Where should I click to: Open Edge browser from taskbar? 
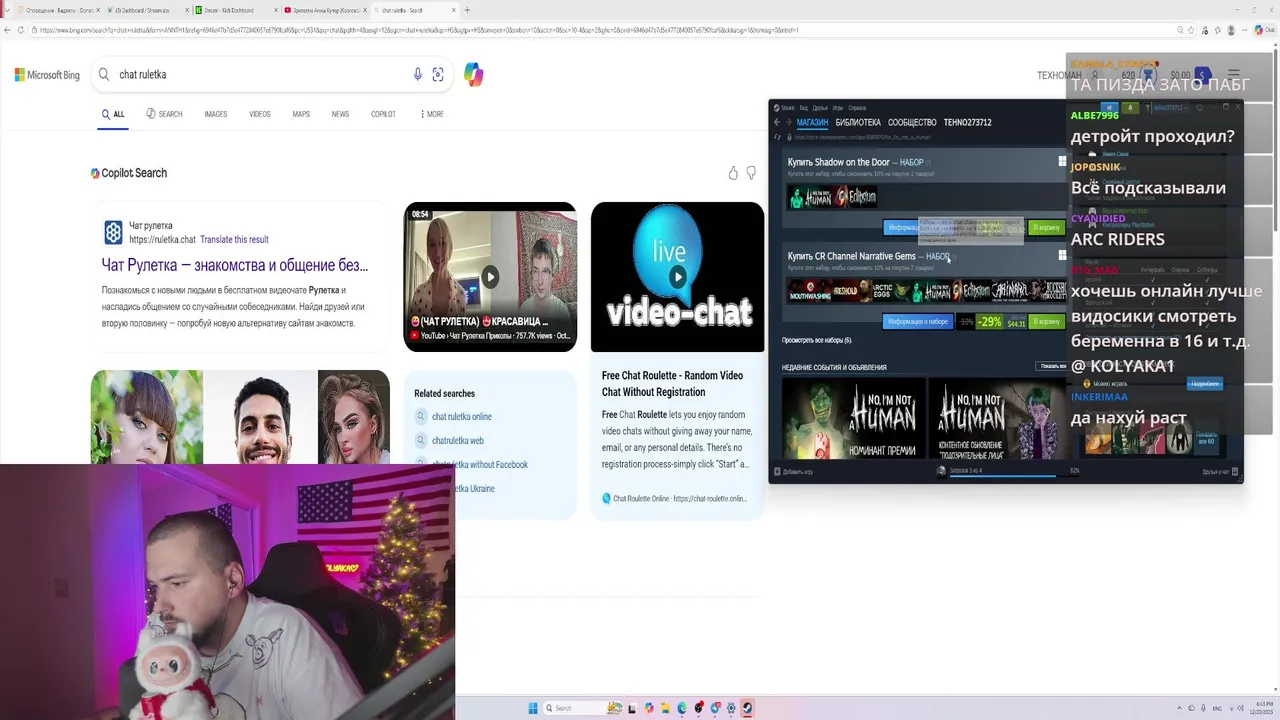pyautogui.click(x=682, y=708)
